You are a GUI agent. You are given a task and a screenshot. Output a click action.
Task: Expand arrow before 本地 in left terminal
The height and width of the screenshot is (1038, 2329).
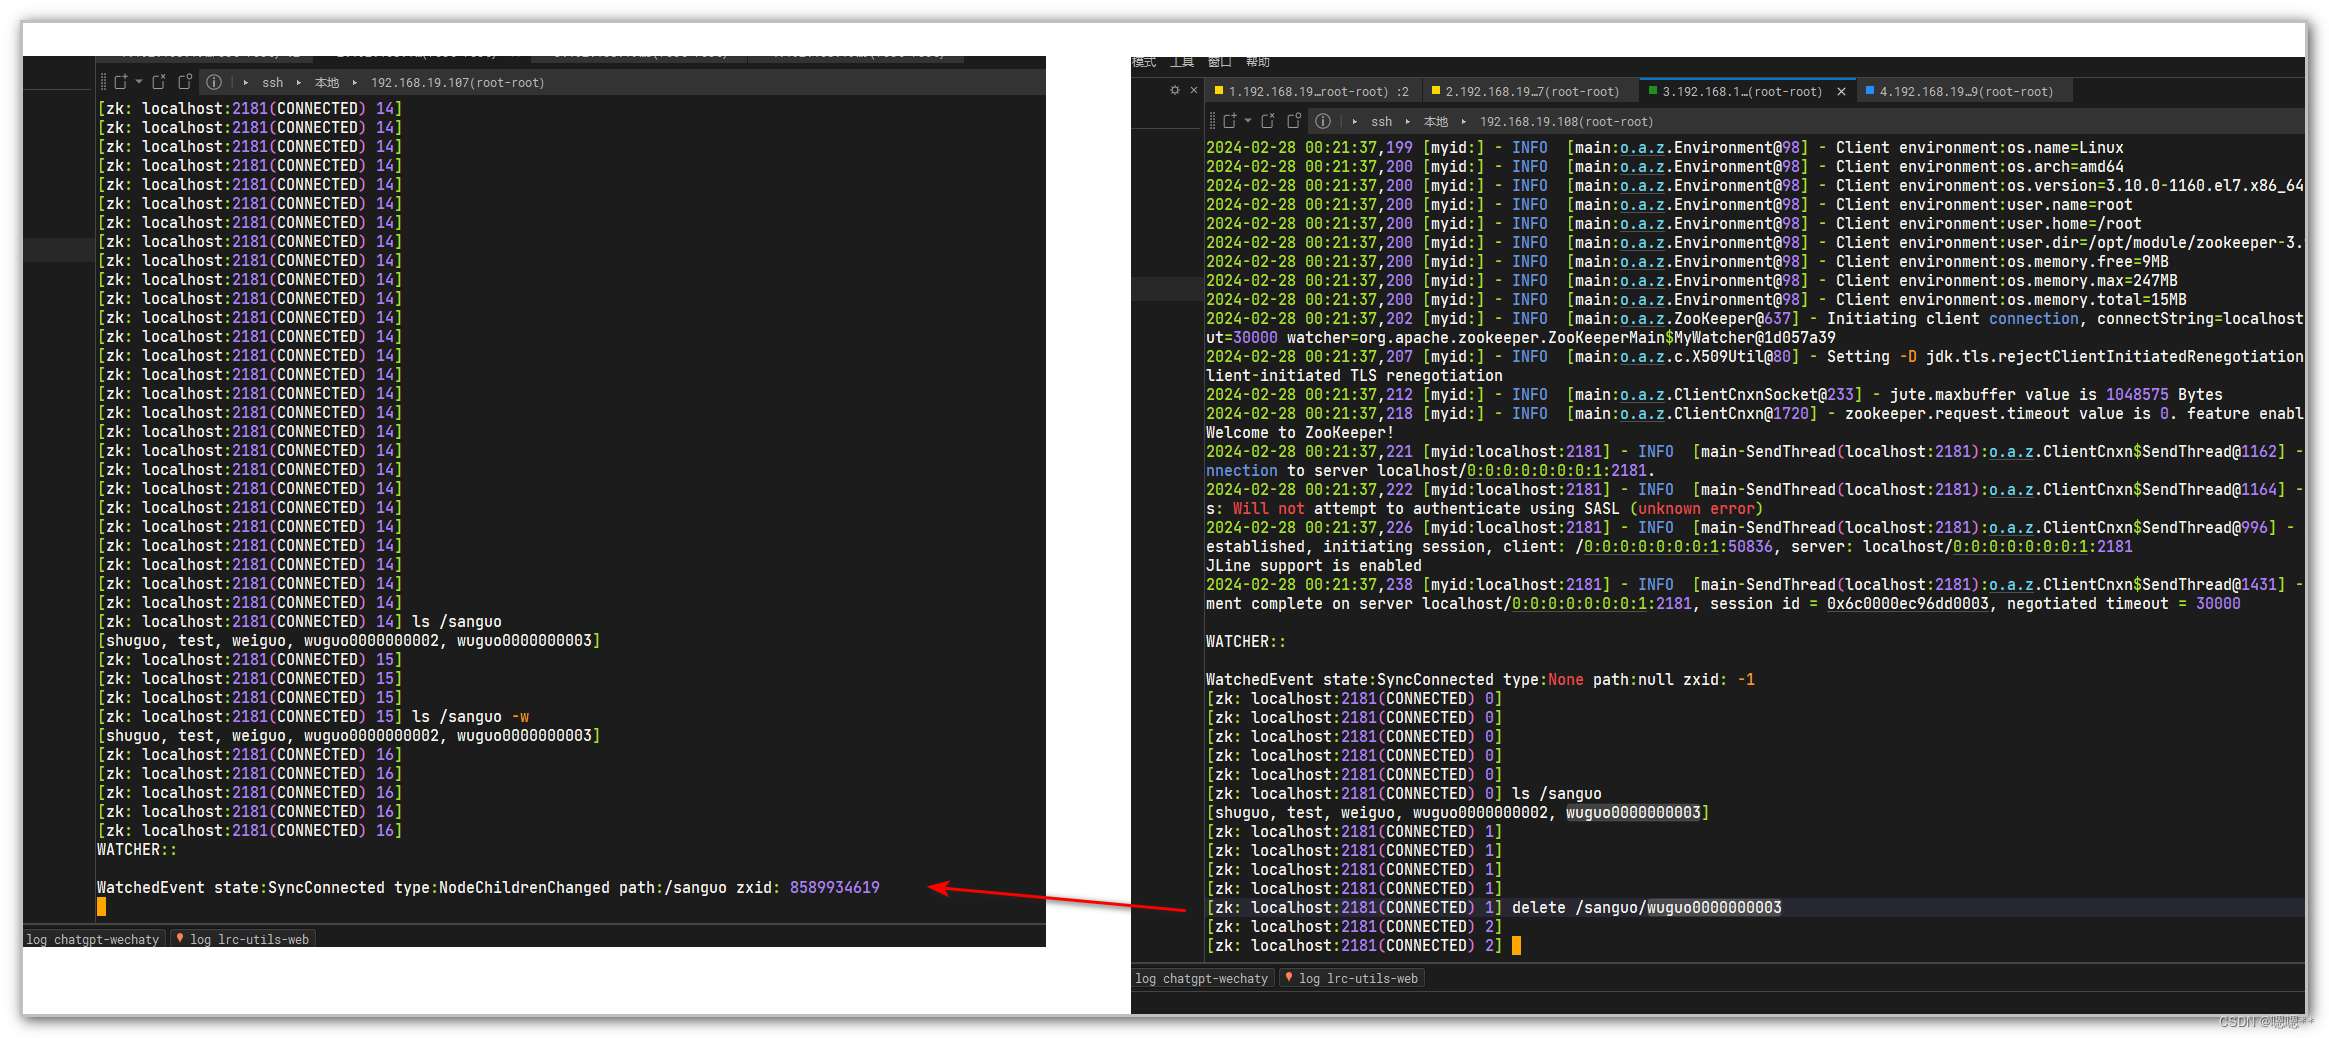click(299, 83)
